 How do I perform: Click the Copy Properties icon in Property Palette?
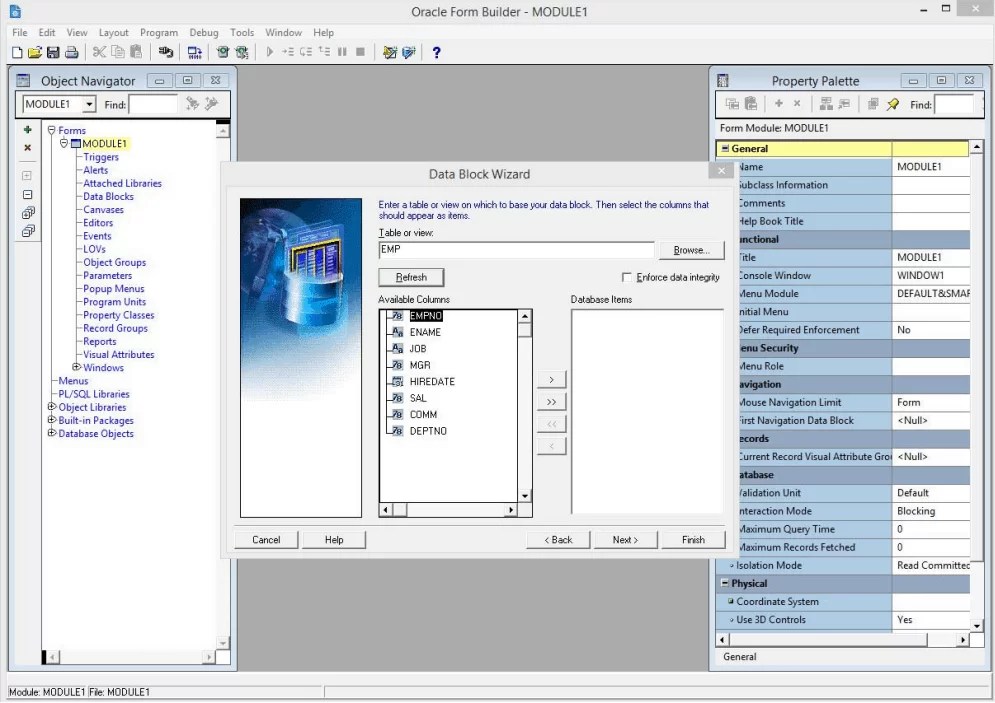tap(732, 104)
